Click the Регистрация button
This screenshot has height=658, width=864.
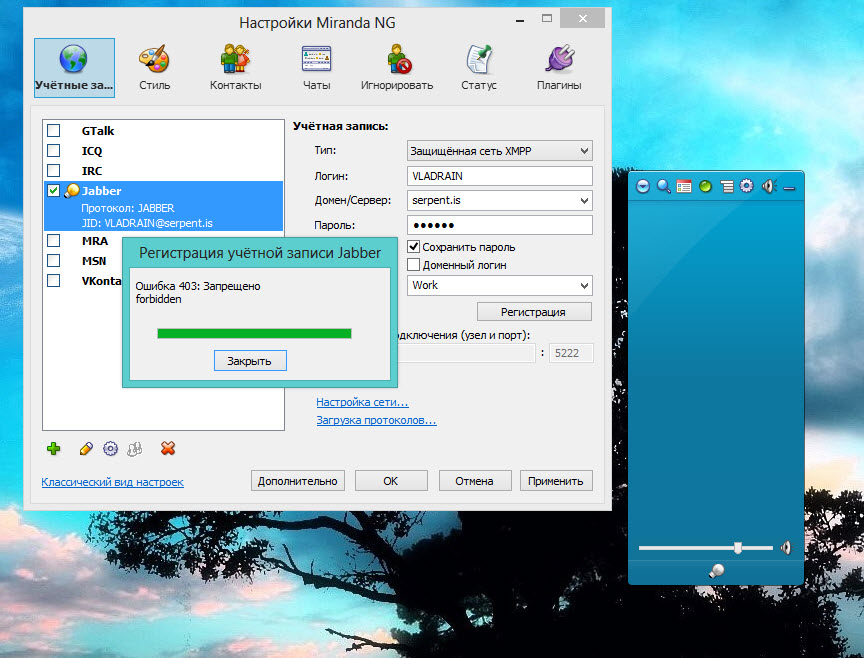534,312
